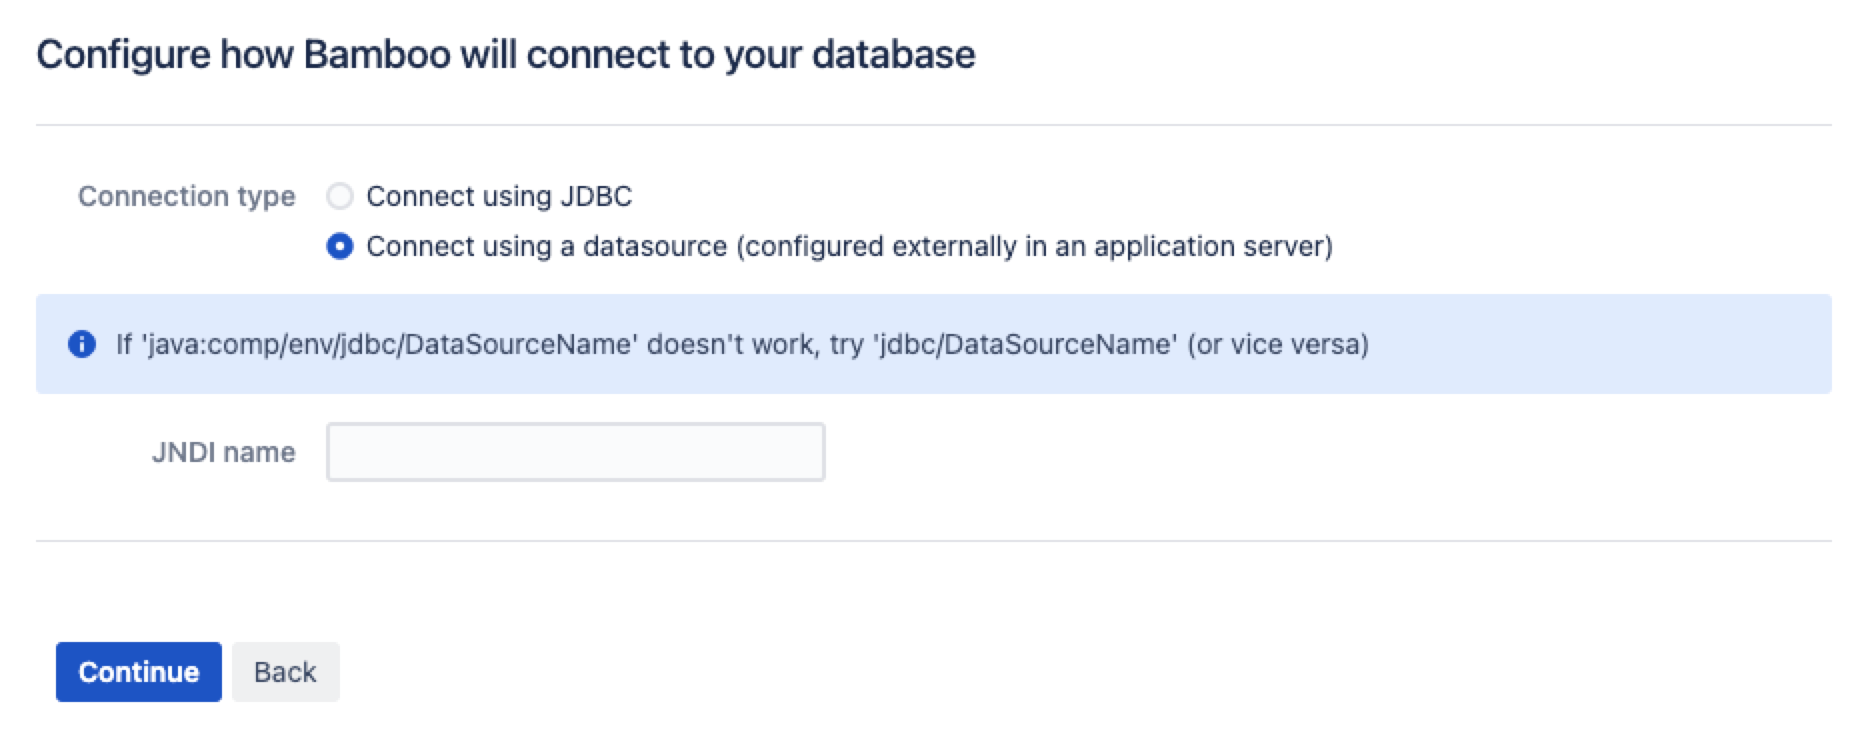The image size is (1868, 730).
Task: Click the JNDI name input field
Action: (x=575, y=452)
